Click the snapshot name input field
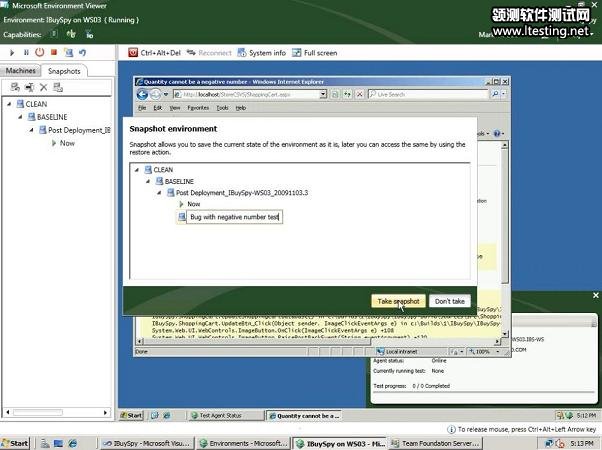 [x=234, y=216]
